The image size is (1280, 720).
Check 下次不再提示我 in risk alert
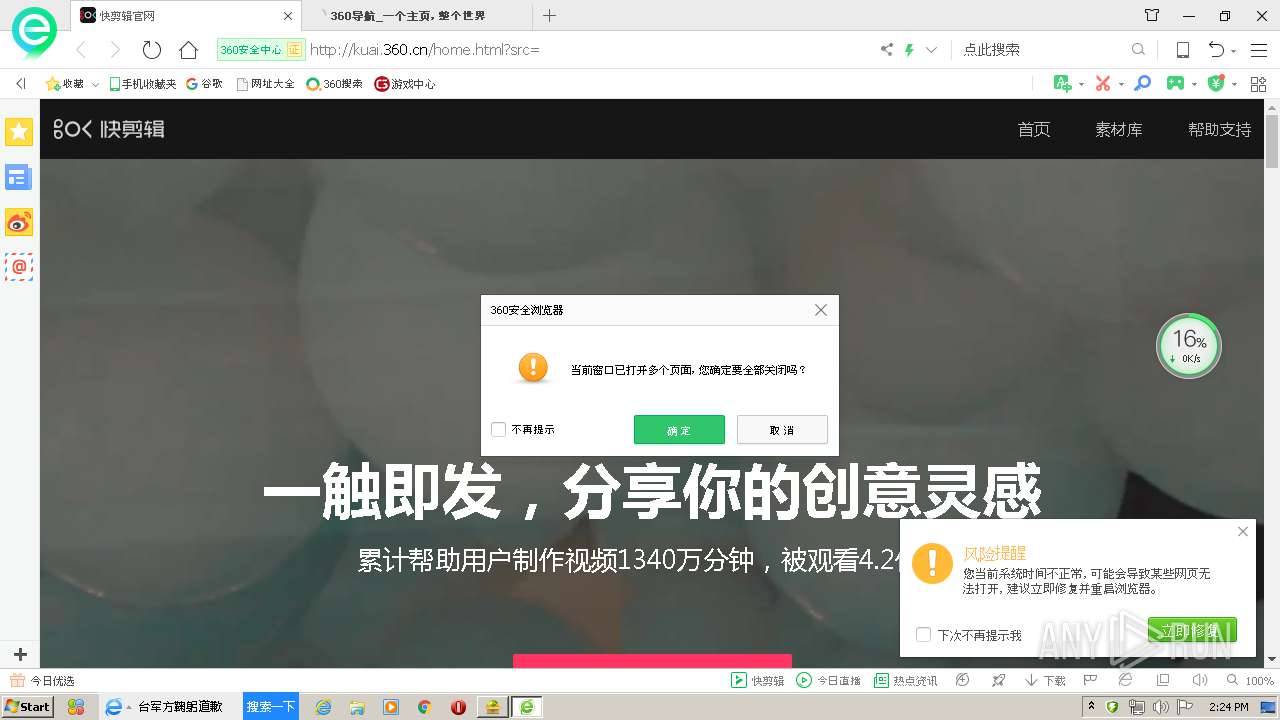click(923, 634)
